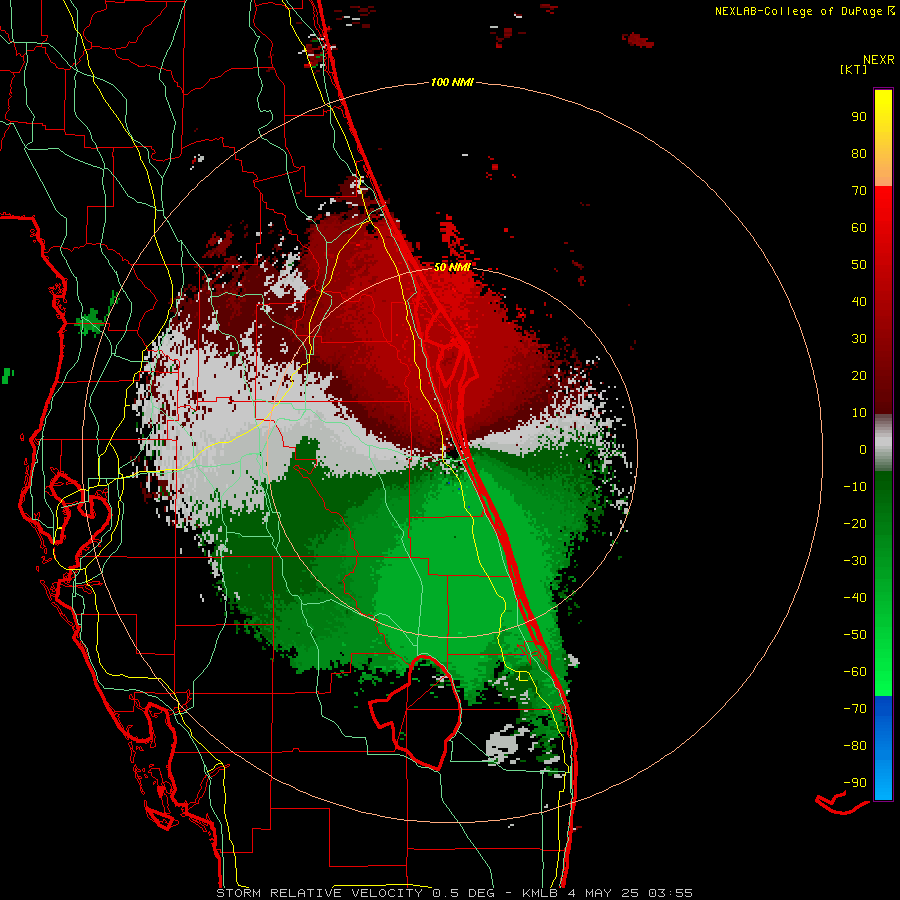The width and height of the screenshot is (900, 900).
Task: Click the '-10' value on the velocity scale
Action: coord(855,487)
